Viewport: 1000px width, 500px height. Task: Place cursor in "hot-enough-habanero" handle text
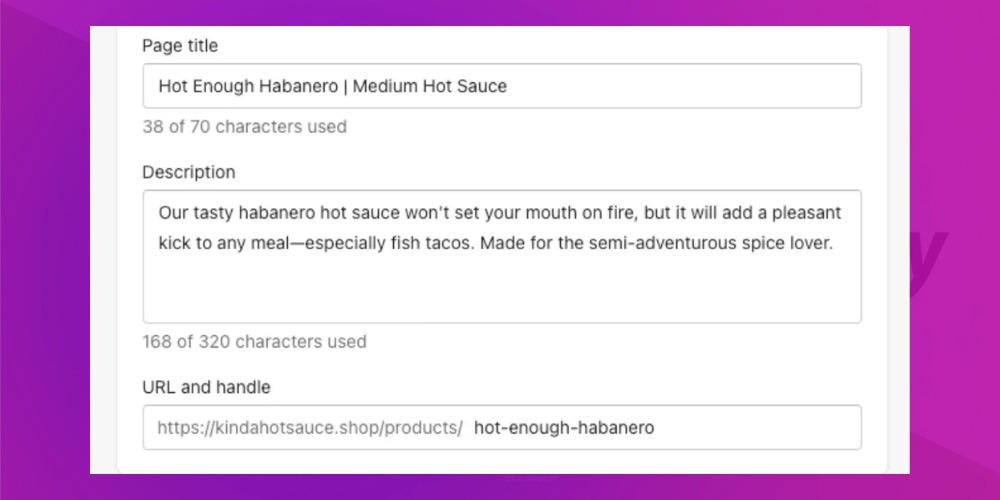click(x=564, y=428)
